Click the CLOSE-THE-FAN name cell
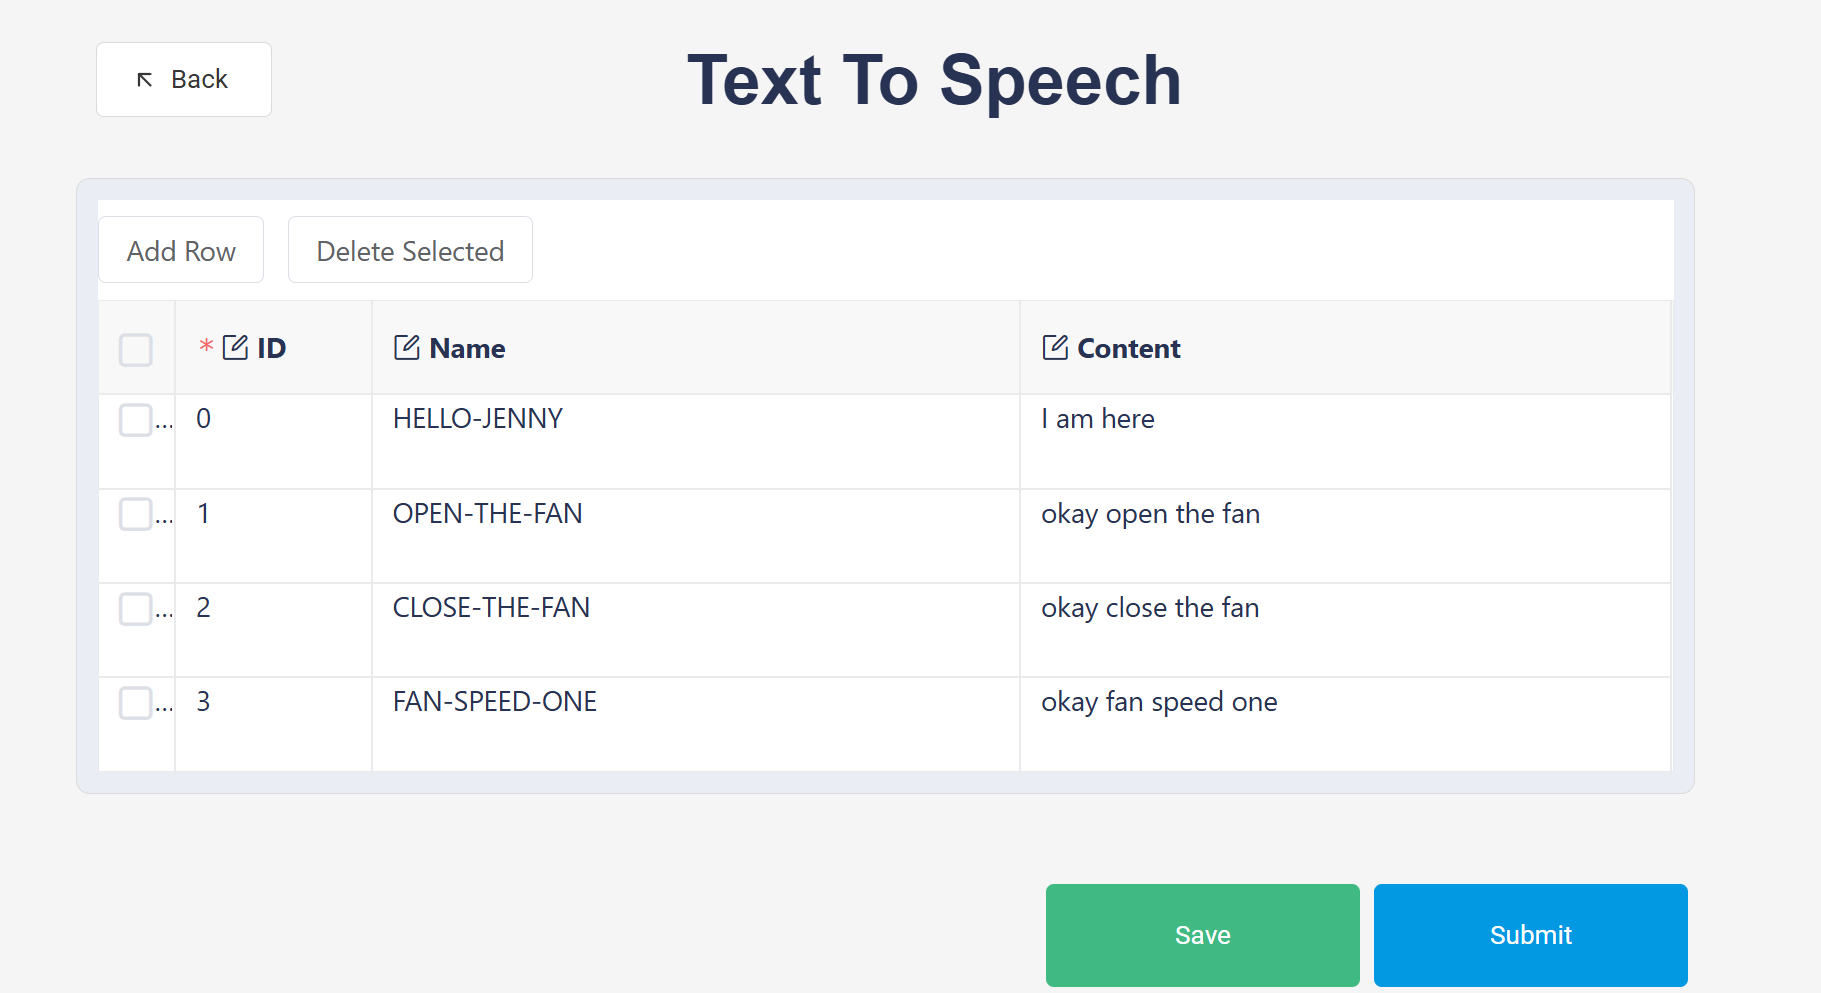The image size is (1821, 993). pos(491,608)
